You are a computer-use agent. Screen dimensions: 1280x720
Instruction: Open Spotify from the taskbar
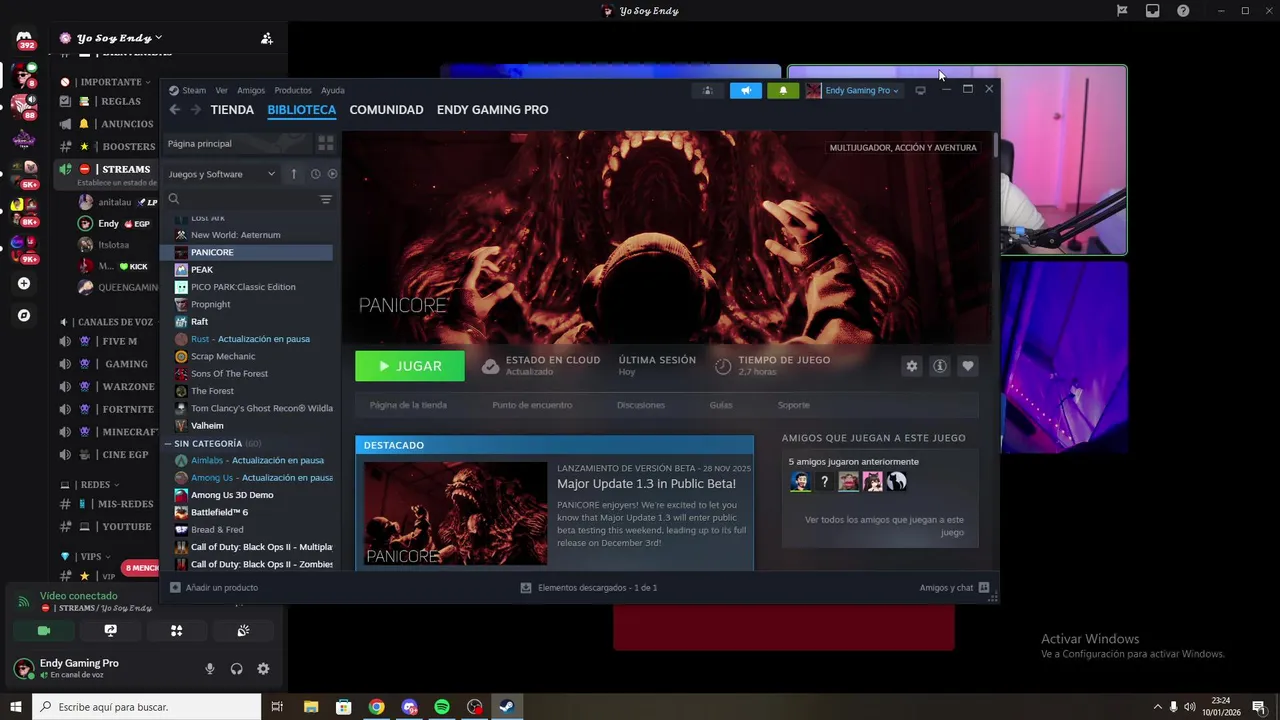point(442,707)
